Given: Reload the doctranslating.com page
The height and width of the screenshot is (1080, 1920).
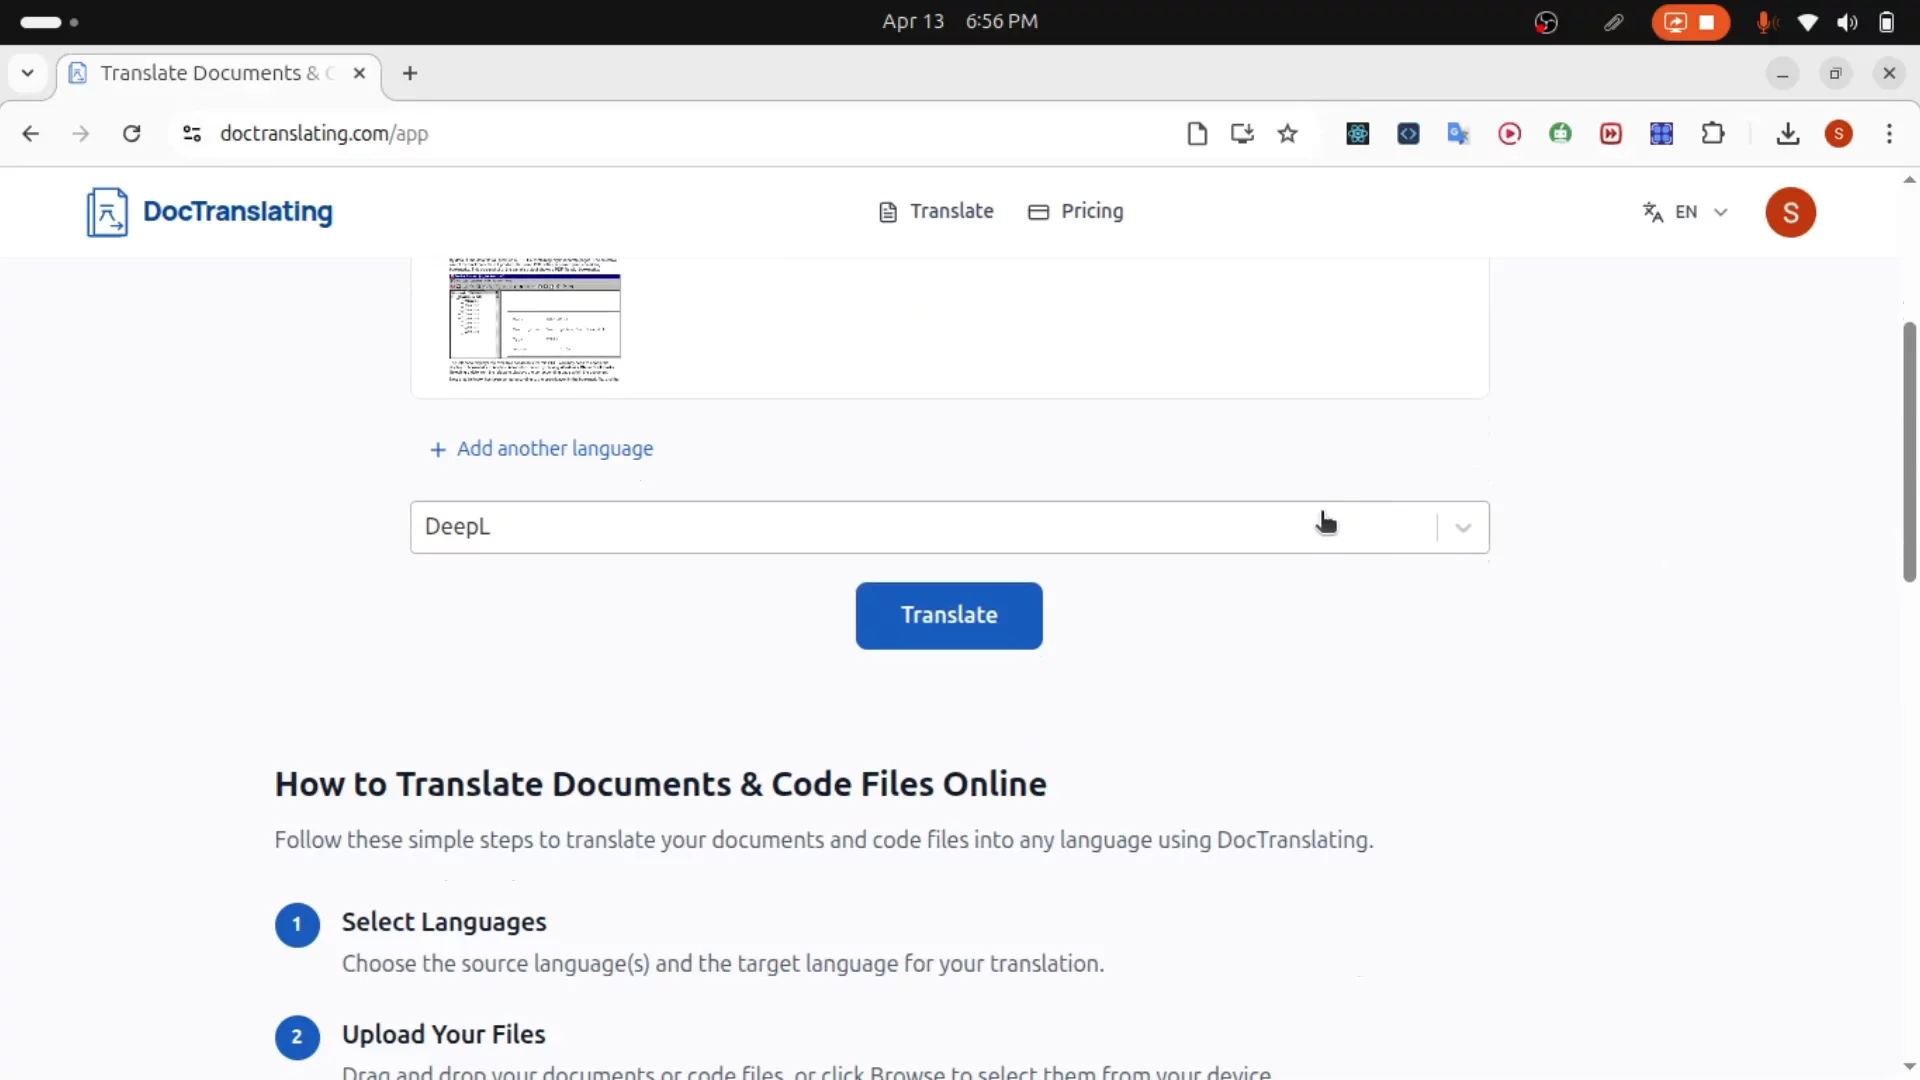Looking at the screenshot, I should pyautogui.click(x=132, y=134).
